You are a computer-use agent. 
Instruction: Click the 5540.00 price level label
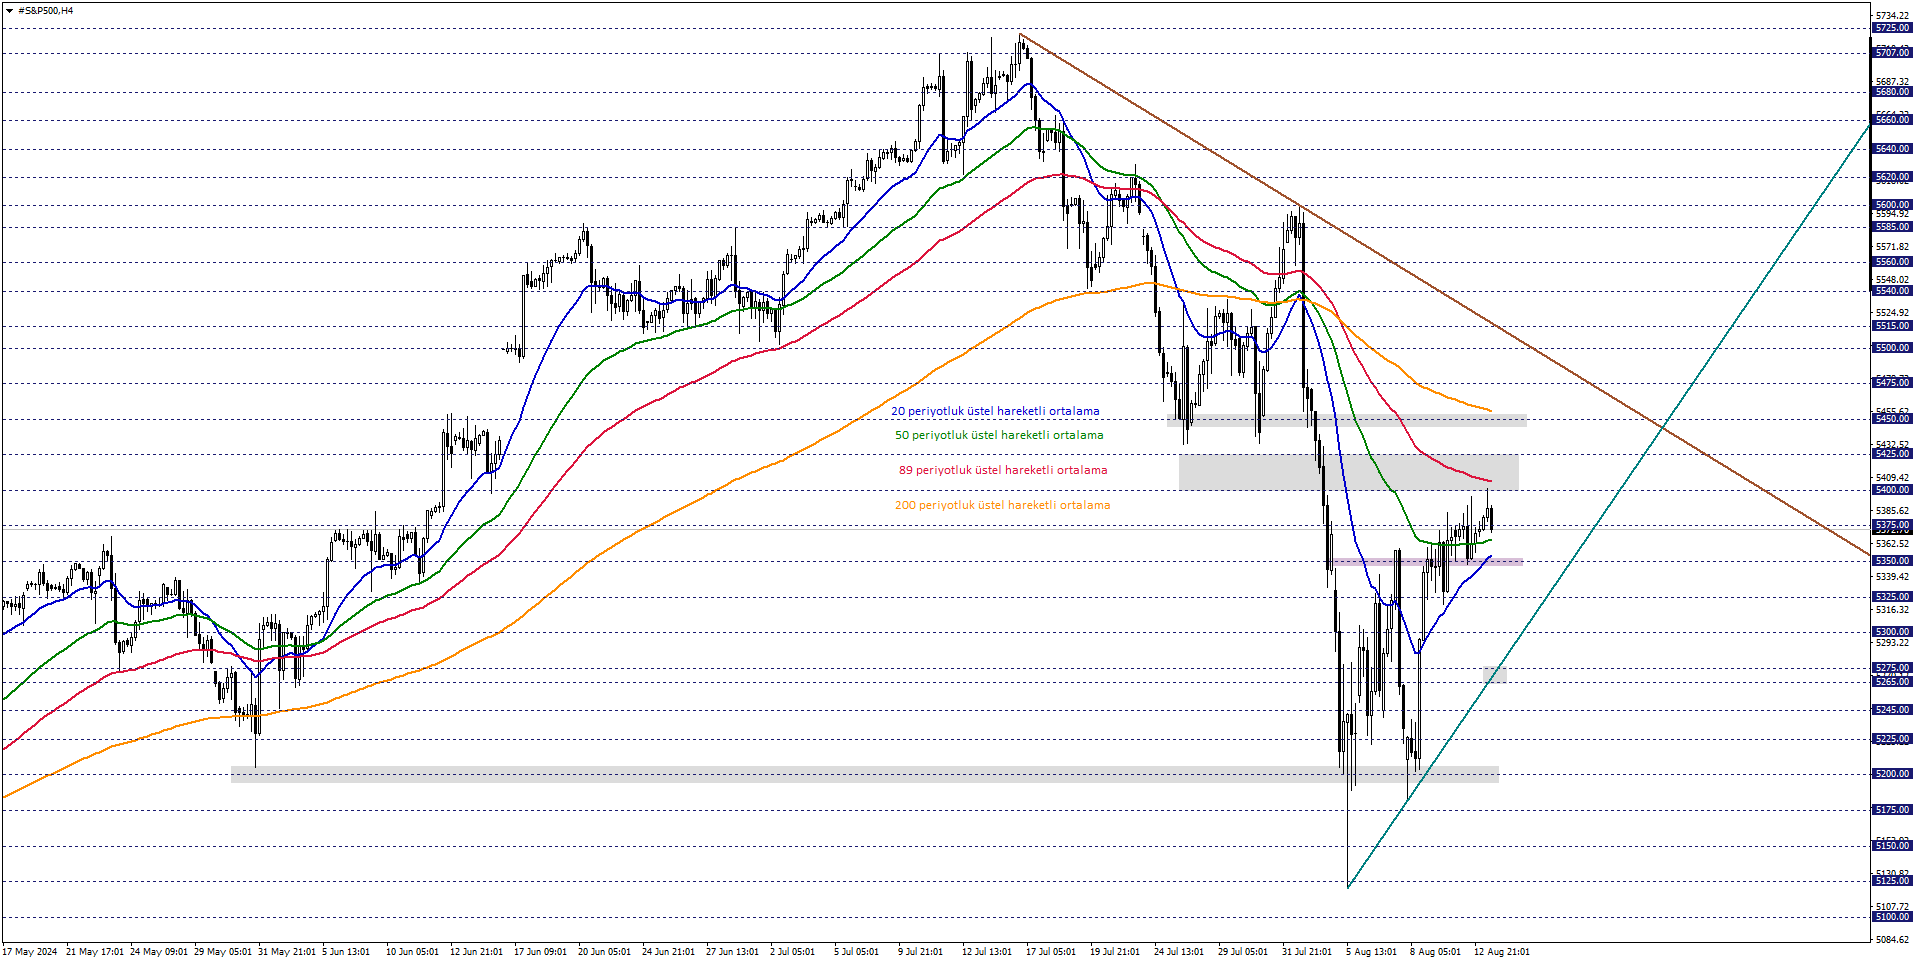(x=1892, y=291)
